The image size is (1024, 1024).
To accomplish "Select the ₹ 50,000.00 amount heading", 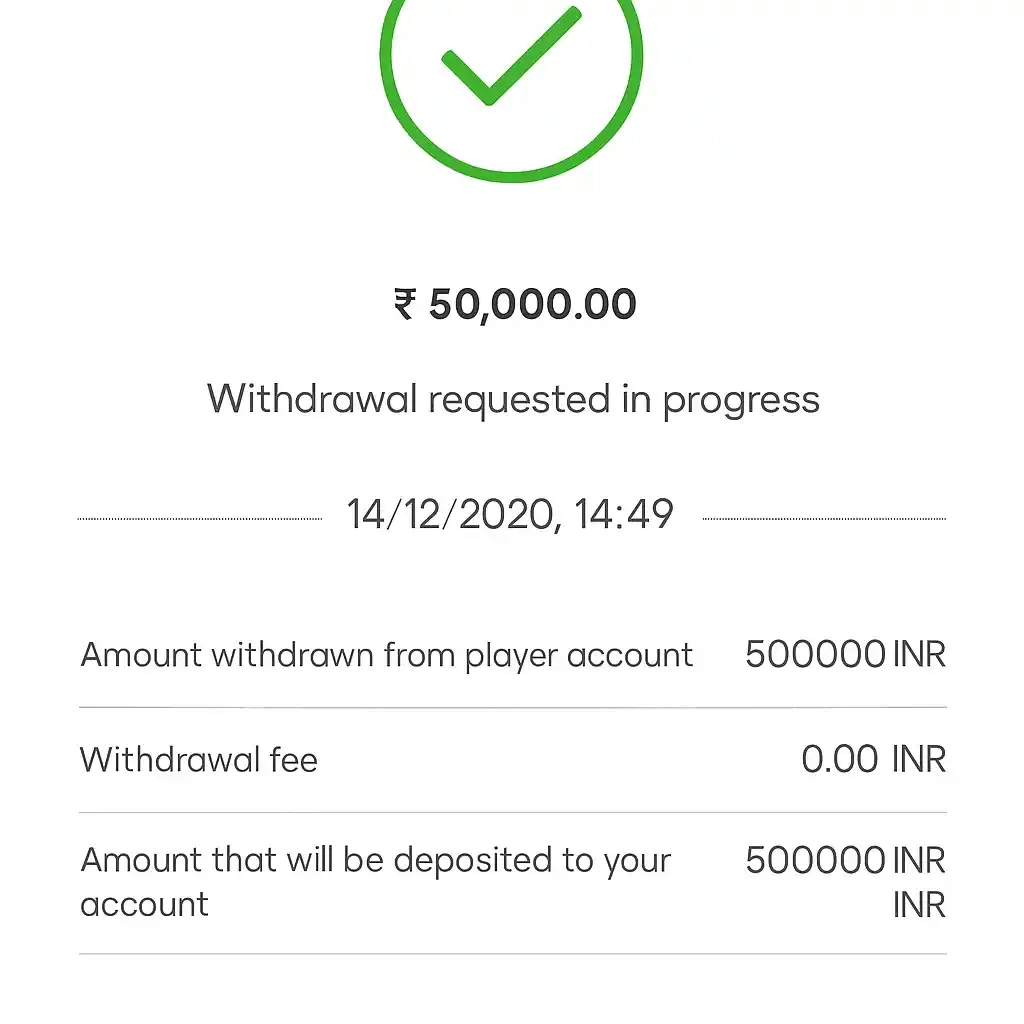I will tap(512, 304).
